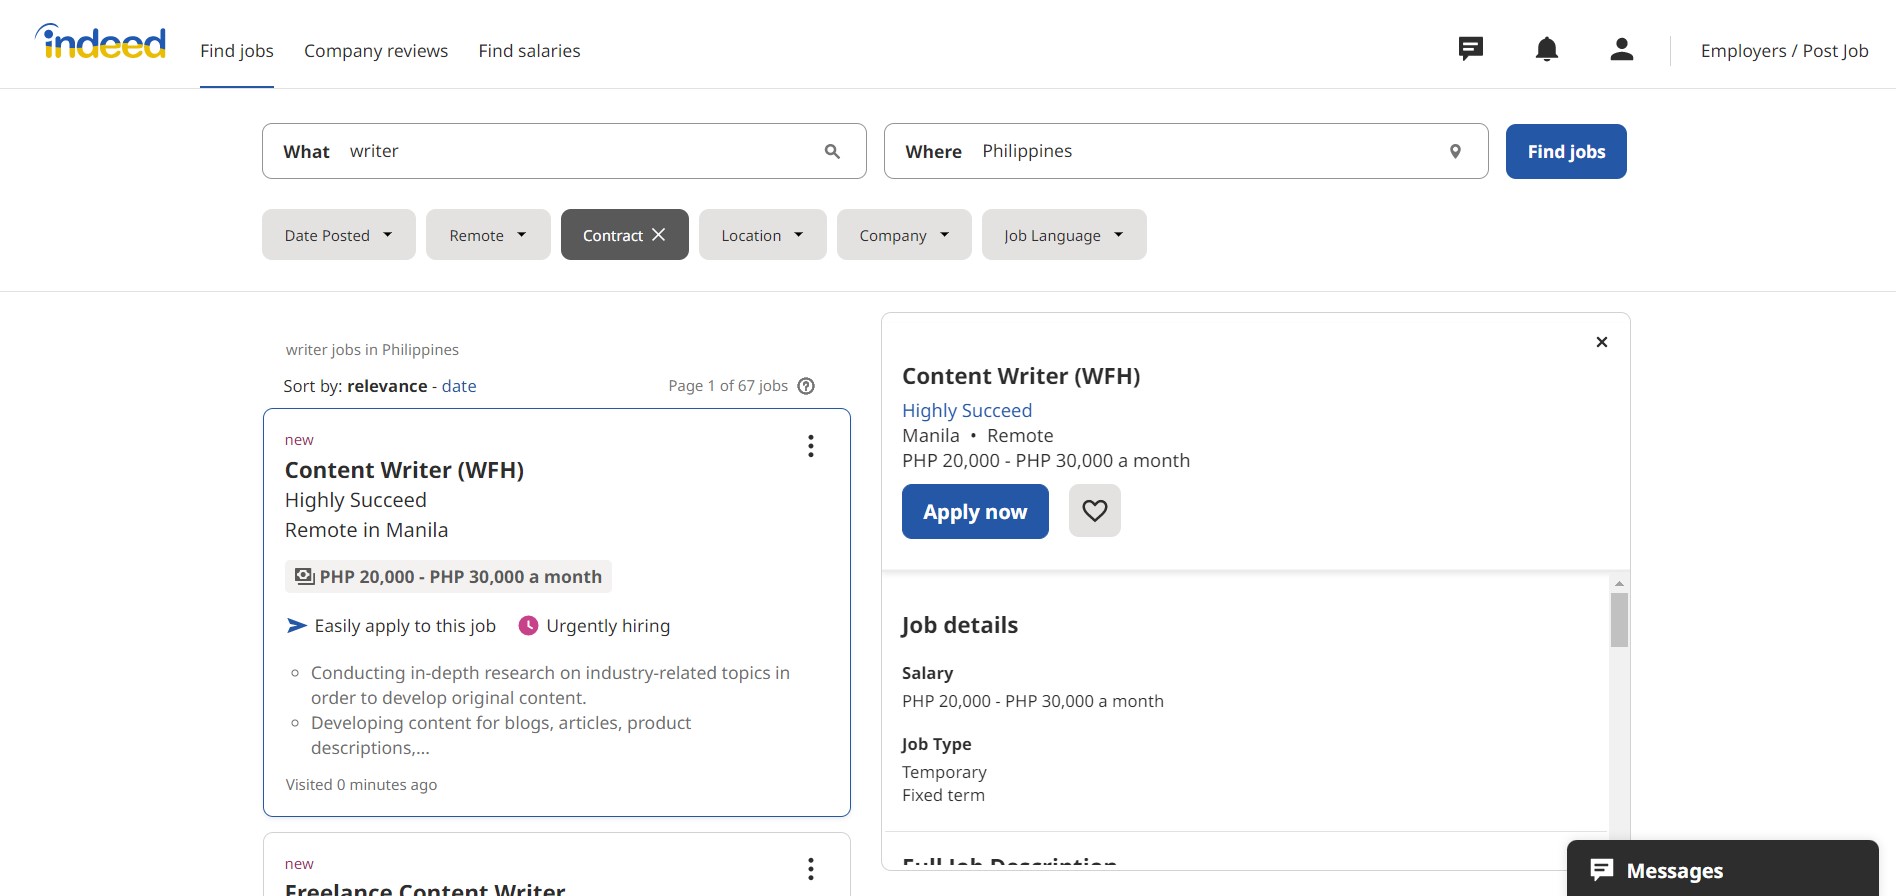Click the location pin in Where field
This screenshot has height=896, width=1896.
pos(1455,151)
